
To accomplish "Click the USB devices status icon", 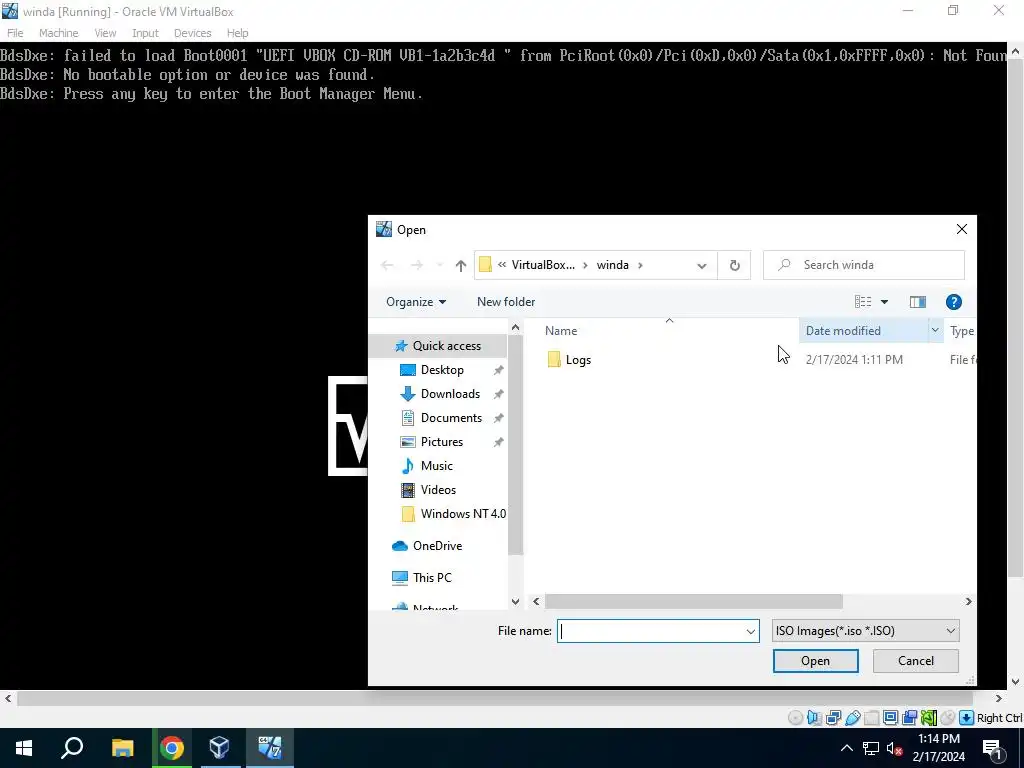I will click(x=853, y=718).
